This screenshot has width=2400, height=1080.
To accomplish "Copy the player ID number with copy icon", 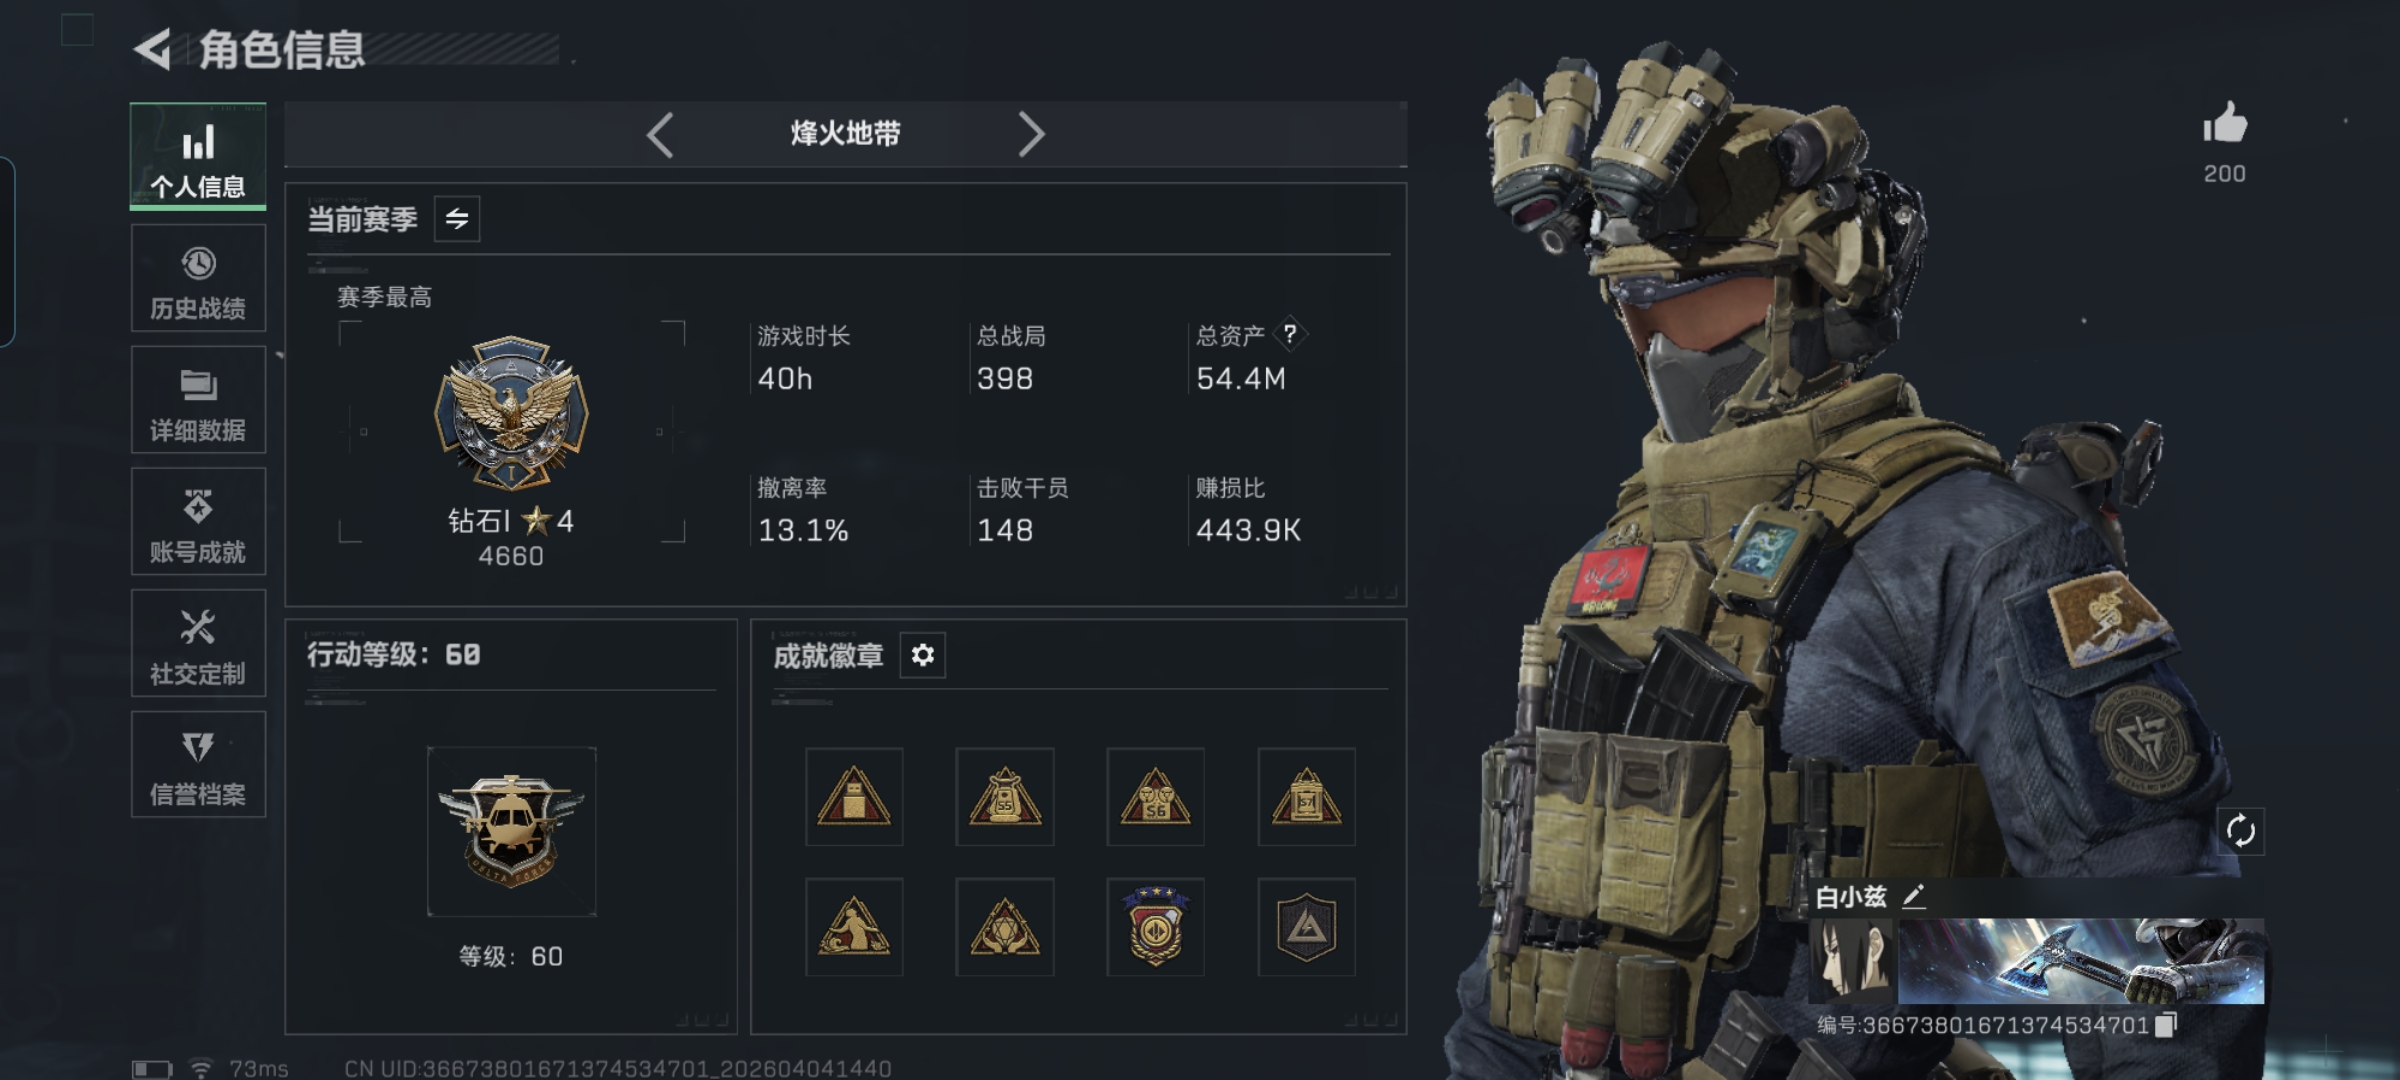I will pyautogui.click(x=2166, y=1025).
